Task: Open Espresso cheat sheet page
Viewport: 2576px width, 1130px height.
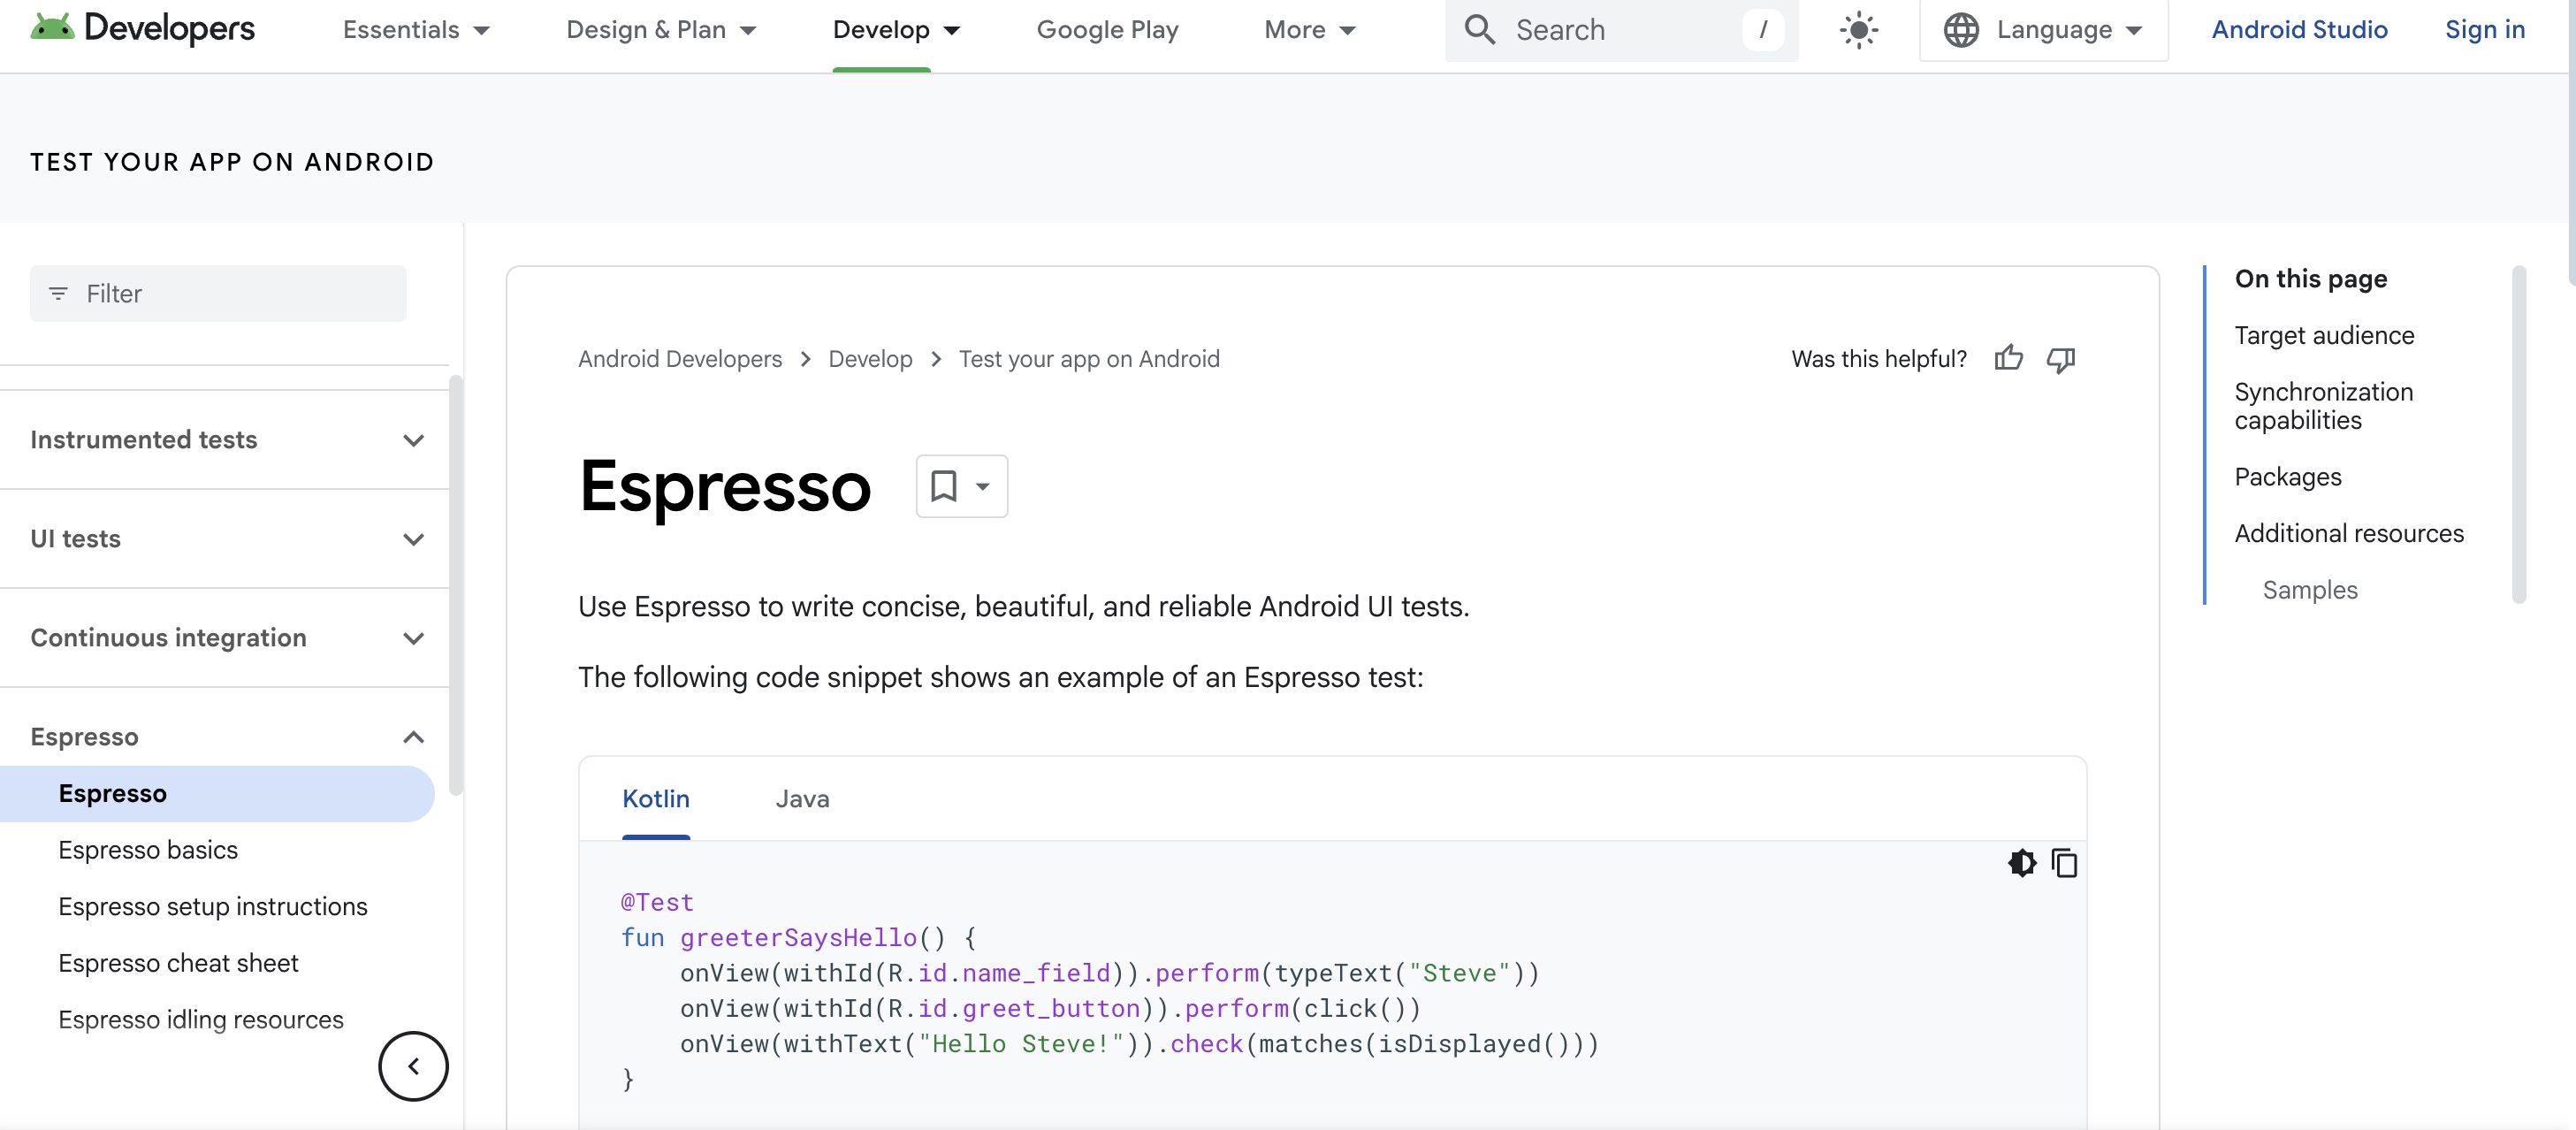Action: [178, 963]
